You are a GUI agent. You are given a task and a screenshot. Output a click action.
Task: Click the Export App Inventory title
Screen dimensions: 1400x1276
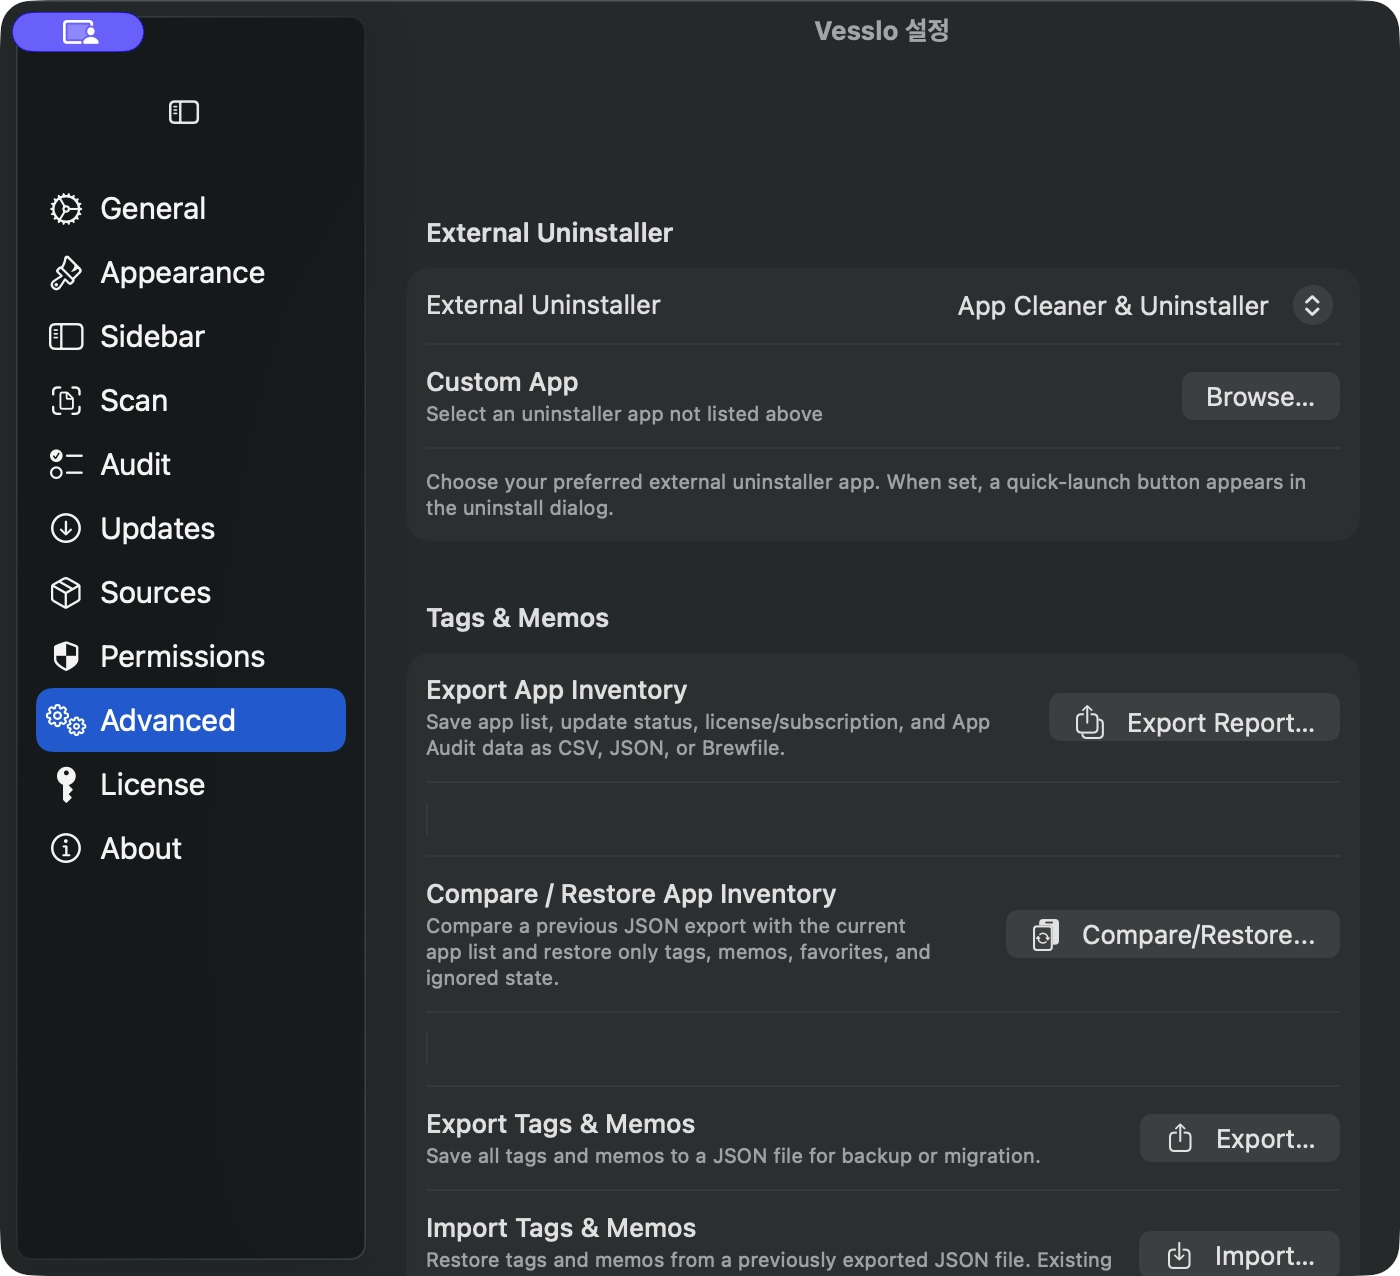pyautogui.click(x=556, y=690)
